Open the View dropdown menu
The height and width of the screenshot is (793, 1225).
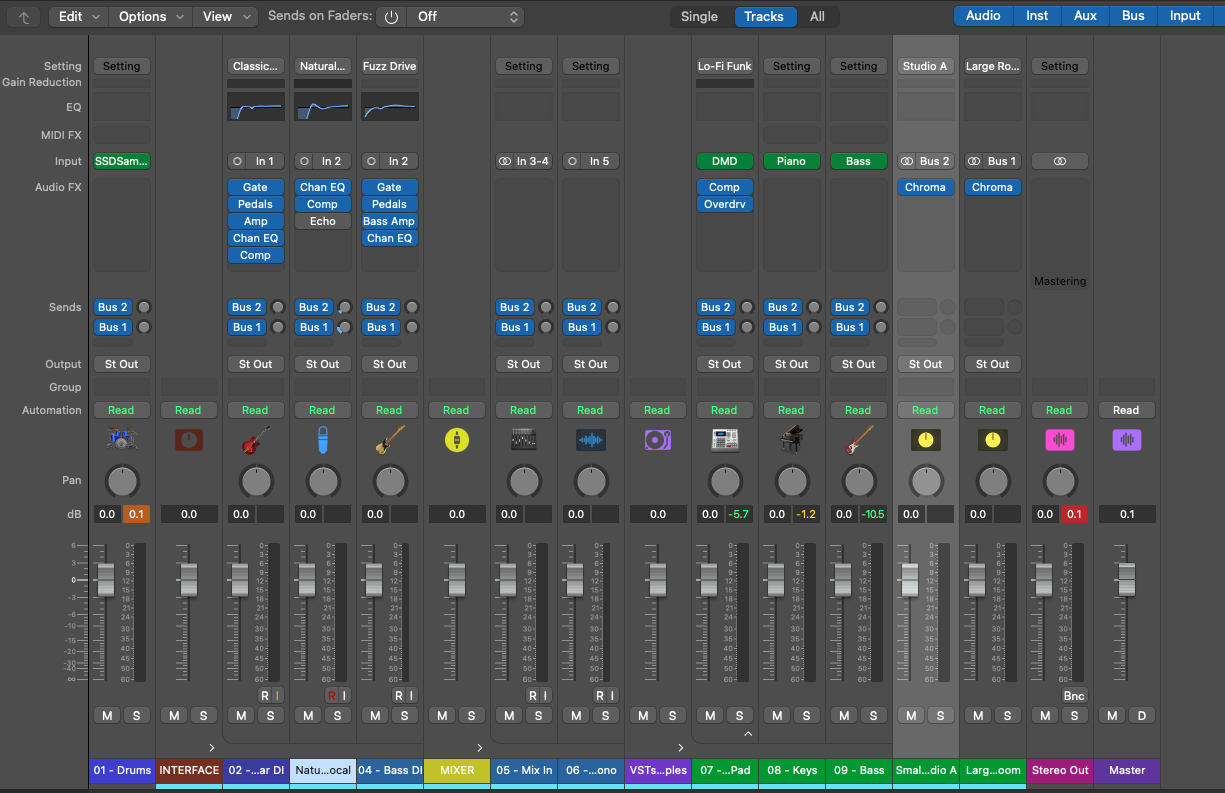(225, 16)
